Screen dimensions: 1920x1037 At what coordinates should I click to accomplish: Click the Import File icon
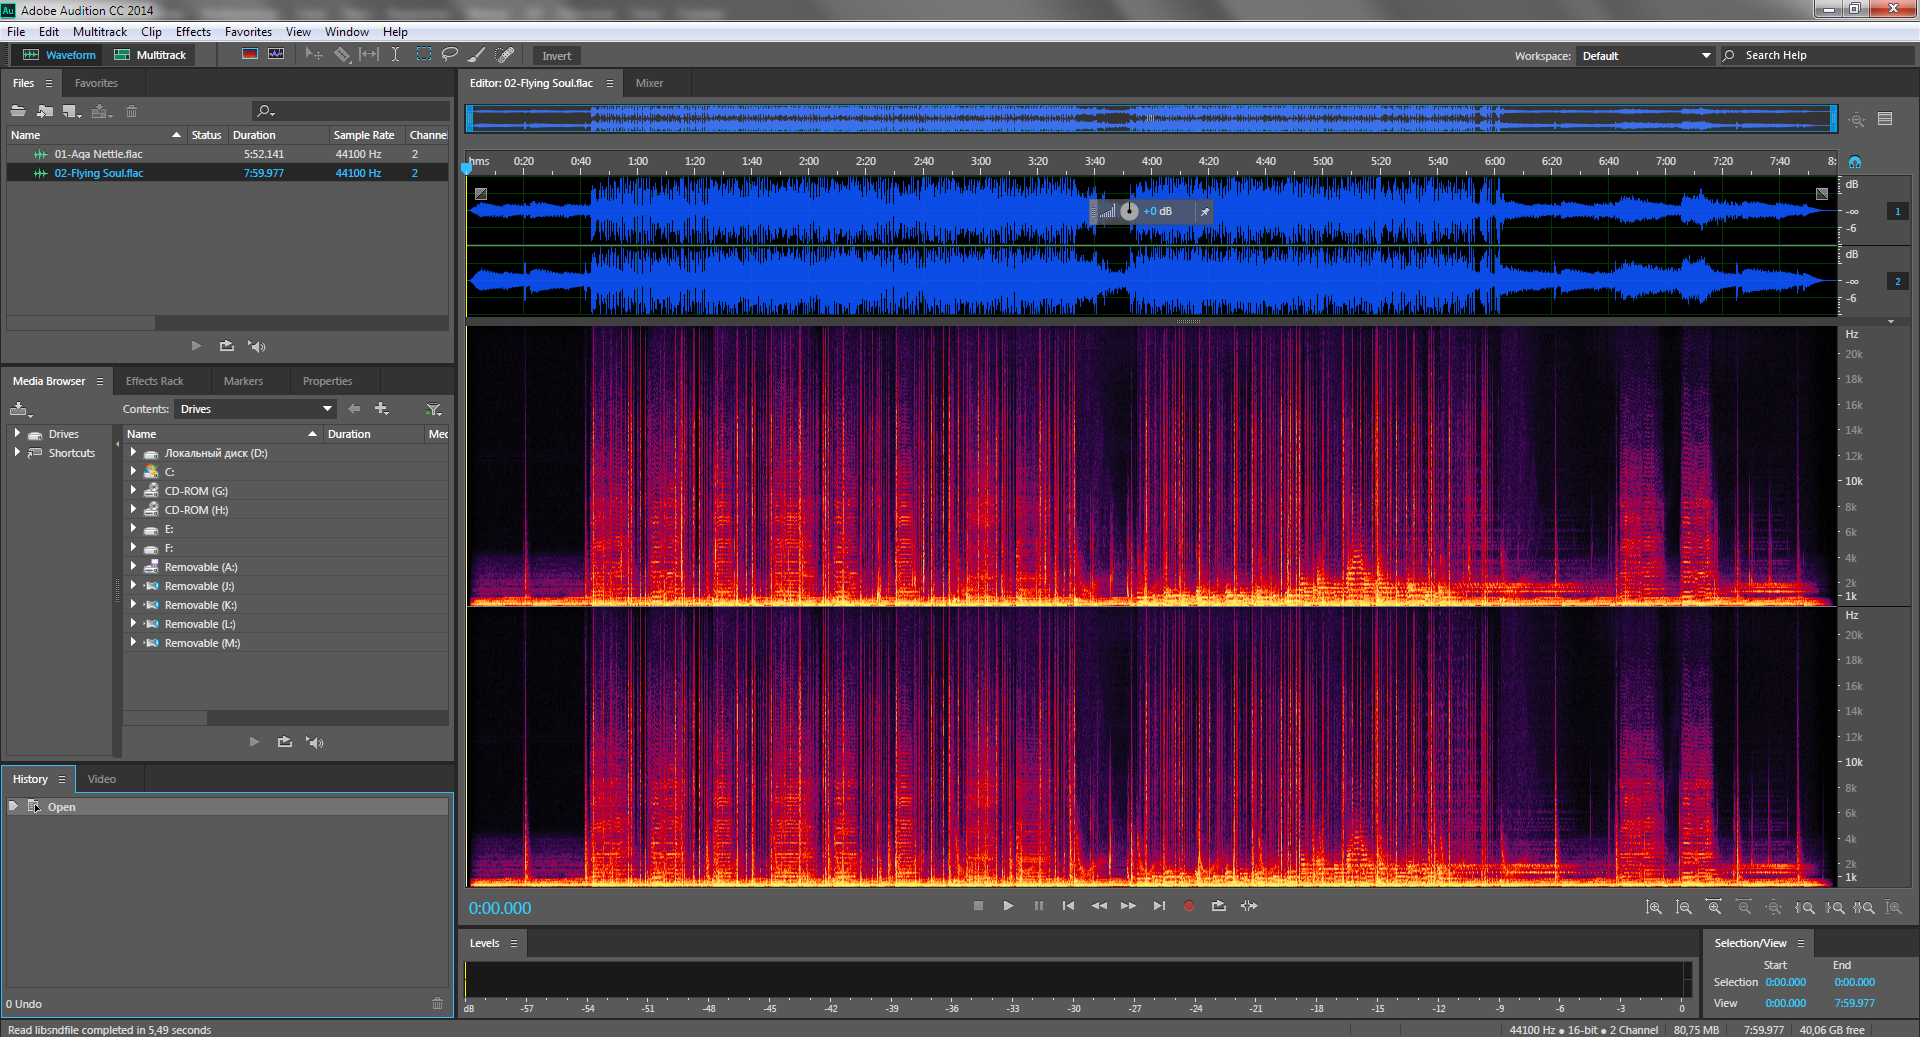click(x=45, y=111)
